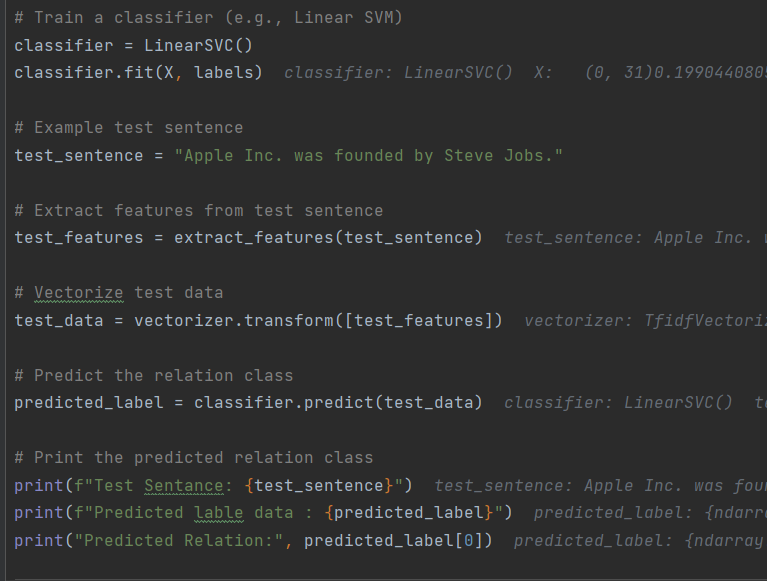Click the "Predicted Relation:" string
Image resolution: width=767 pixels, height=581 pixels.
179,541
